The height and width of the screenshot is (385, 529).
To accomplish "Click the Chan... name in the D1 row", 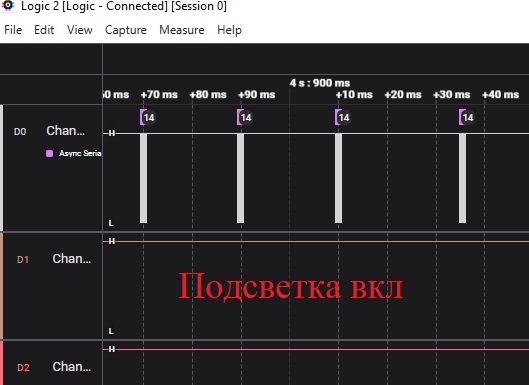I will pyautogui.click(x=72, y=259).
